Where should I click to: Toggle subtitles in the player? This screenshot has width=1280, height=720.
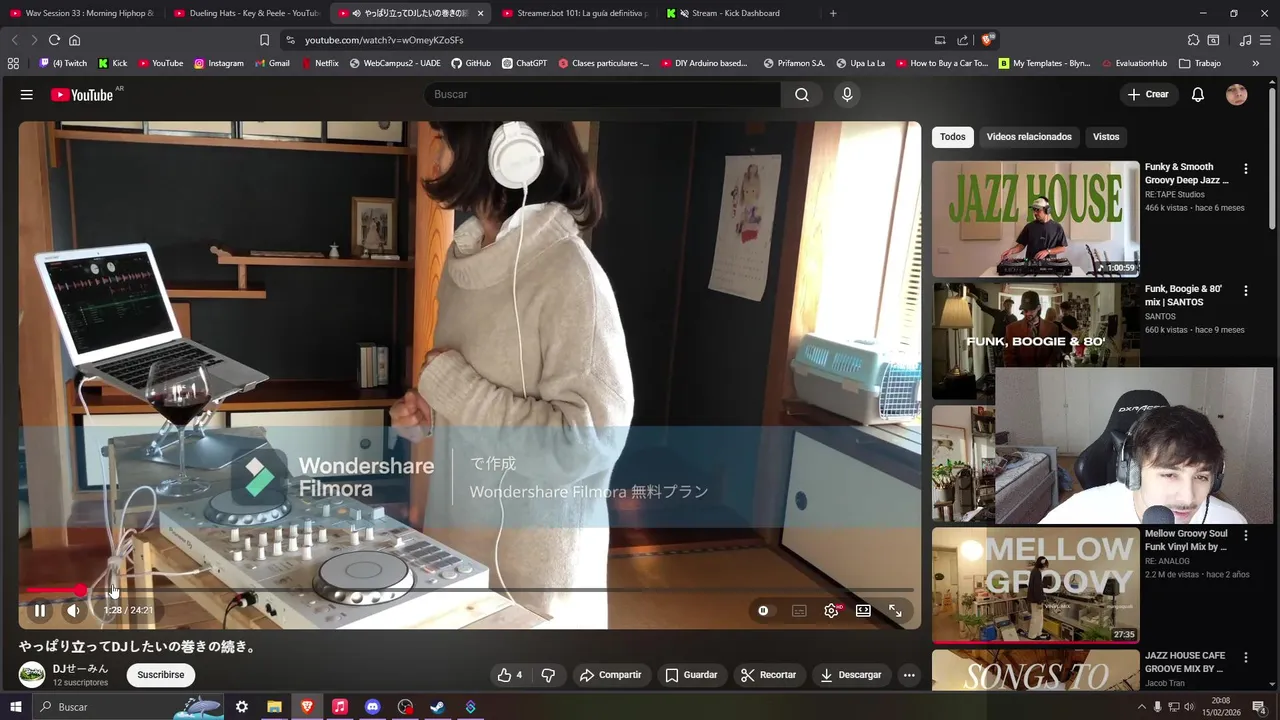799,610
